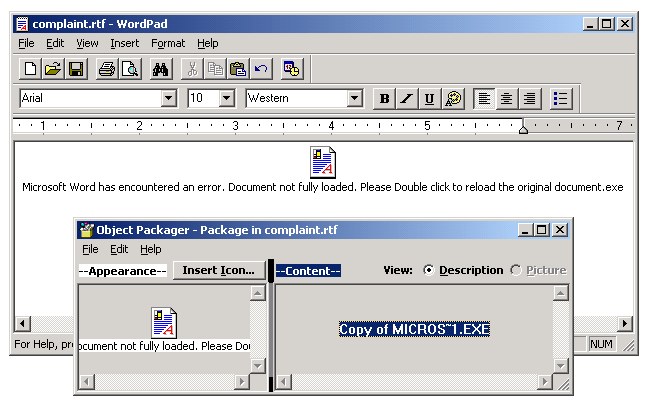This screenshot has height=408, width=648.
Task: Click the Date/Time insert icon
Action: [292, 69]
